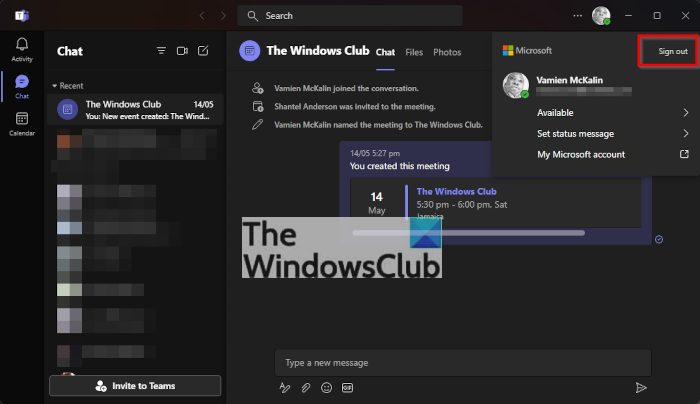Open the emoji picker
Viewport: 700px width, 404px height.
coord(326,387)
